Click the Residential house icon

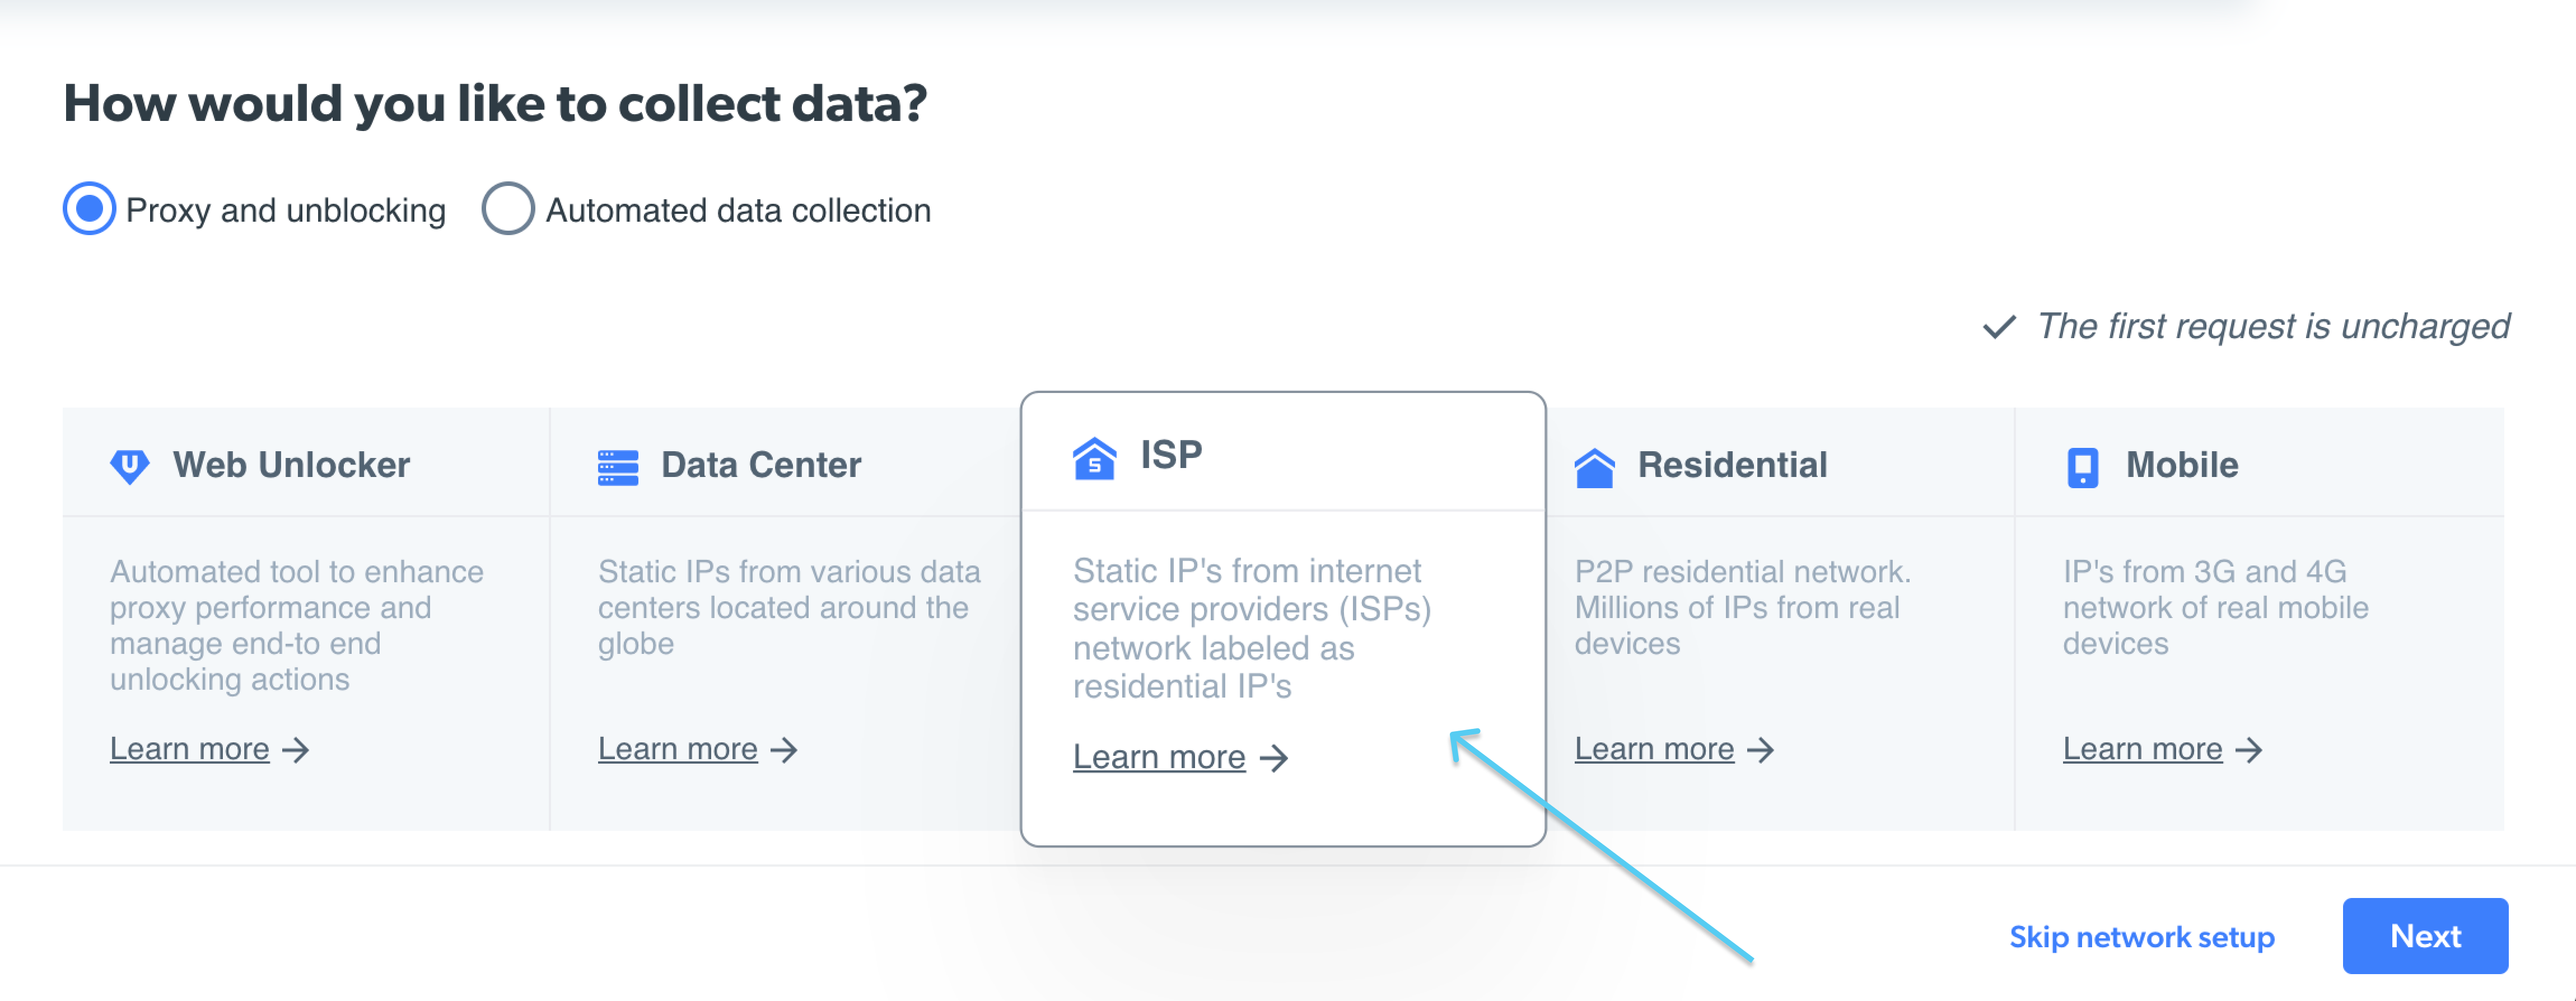pos(1595,467)
